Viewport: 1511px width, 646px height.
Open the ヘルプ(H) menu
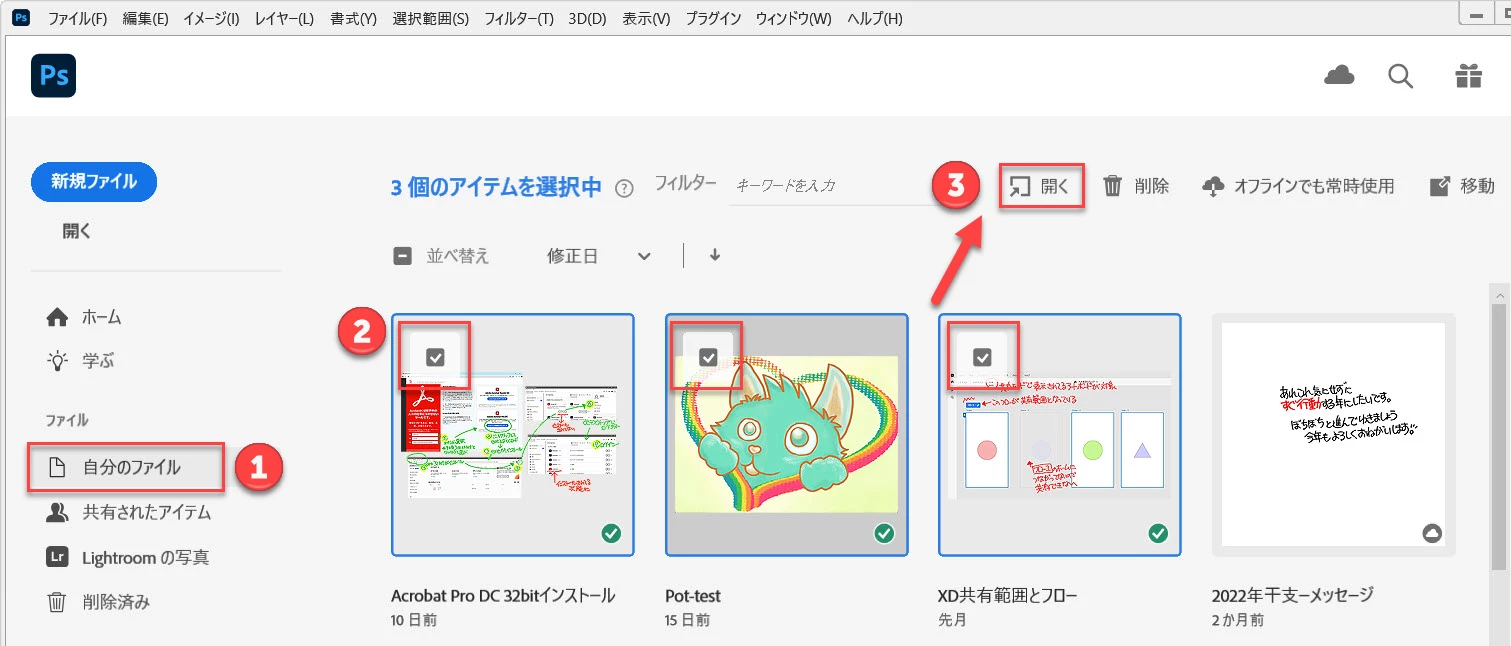pyautogui.click(x=874, y=19)
